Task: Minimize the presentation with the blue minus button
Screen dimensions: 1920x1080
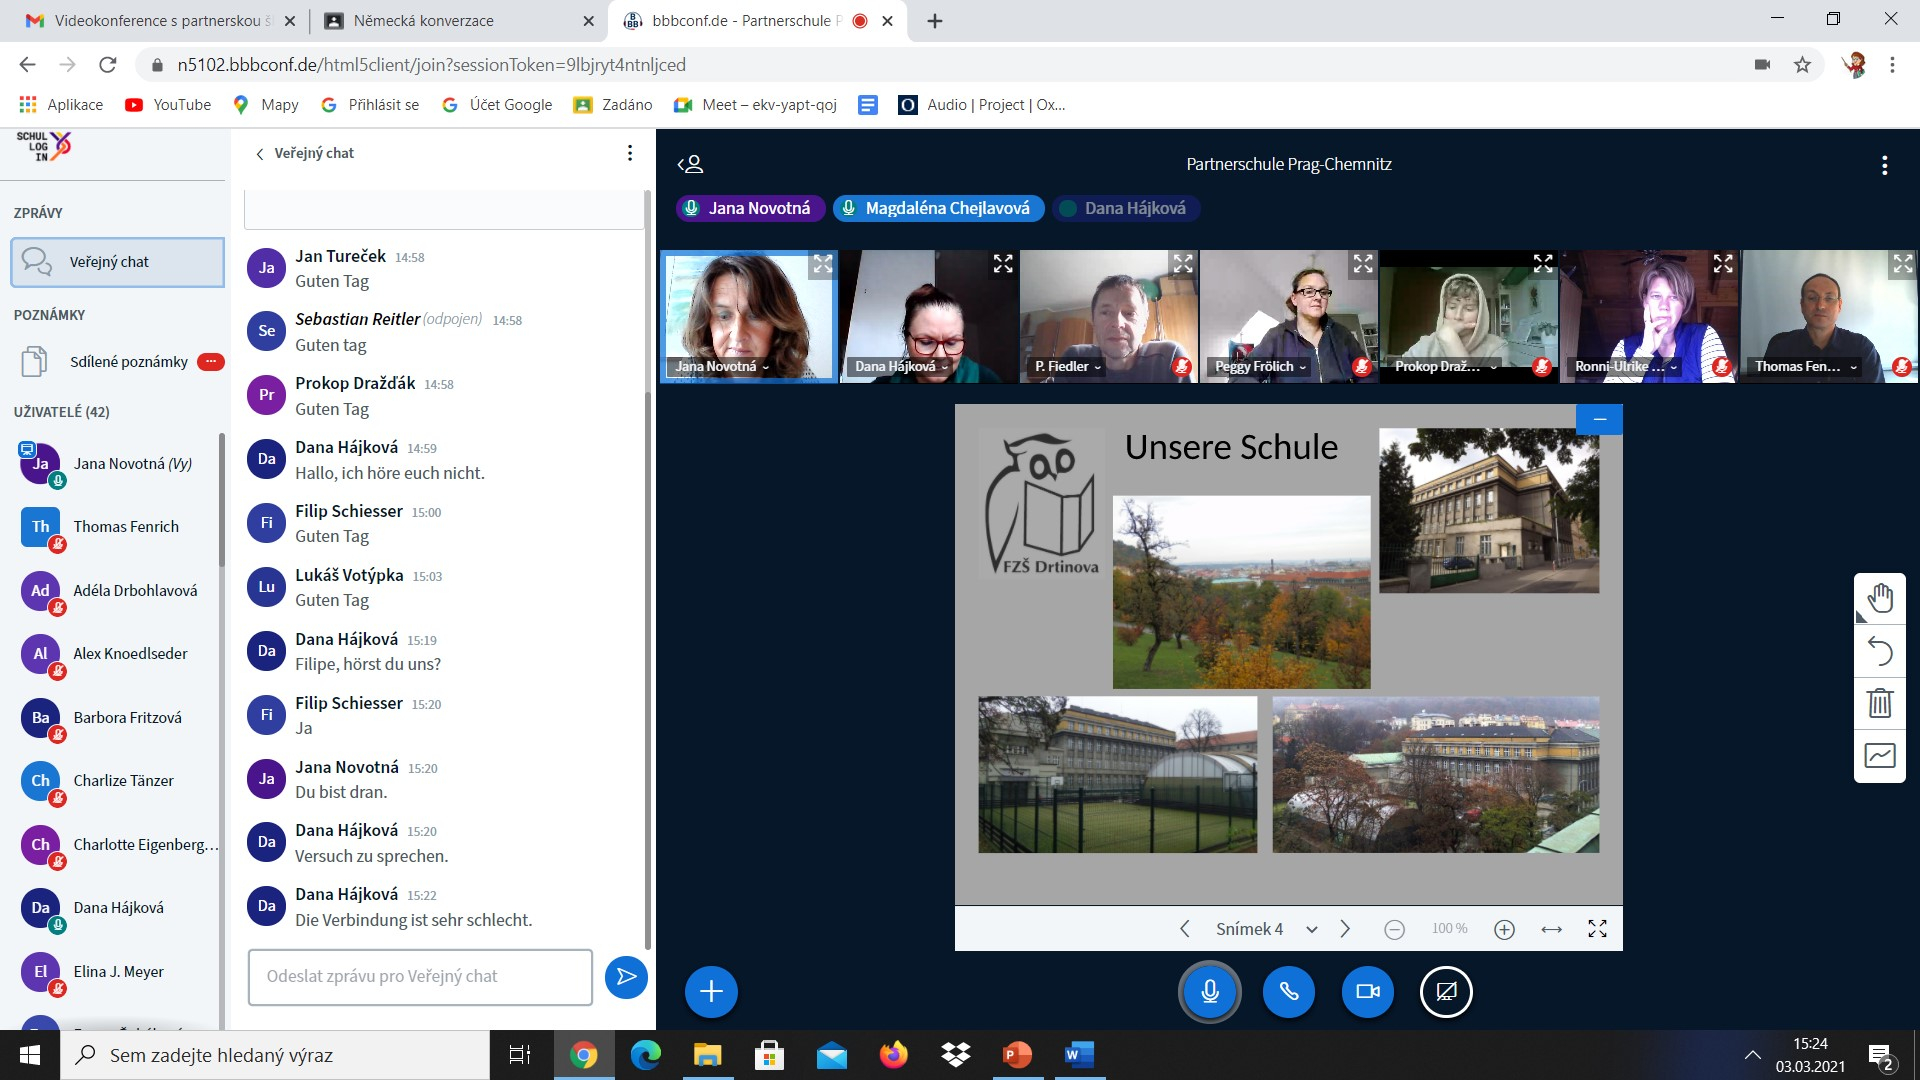Action: coord(1599,419)
